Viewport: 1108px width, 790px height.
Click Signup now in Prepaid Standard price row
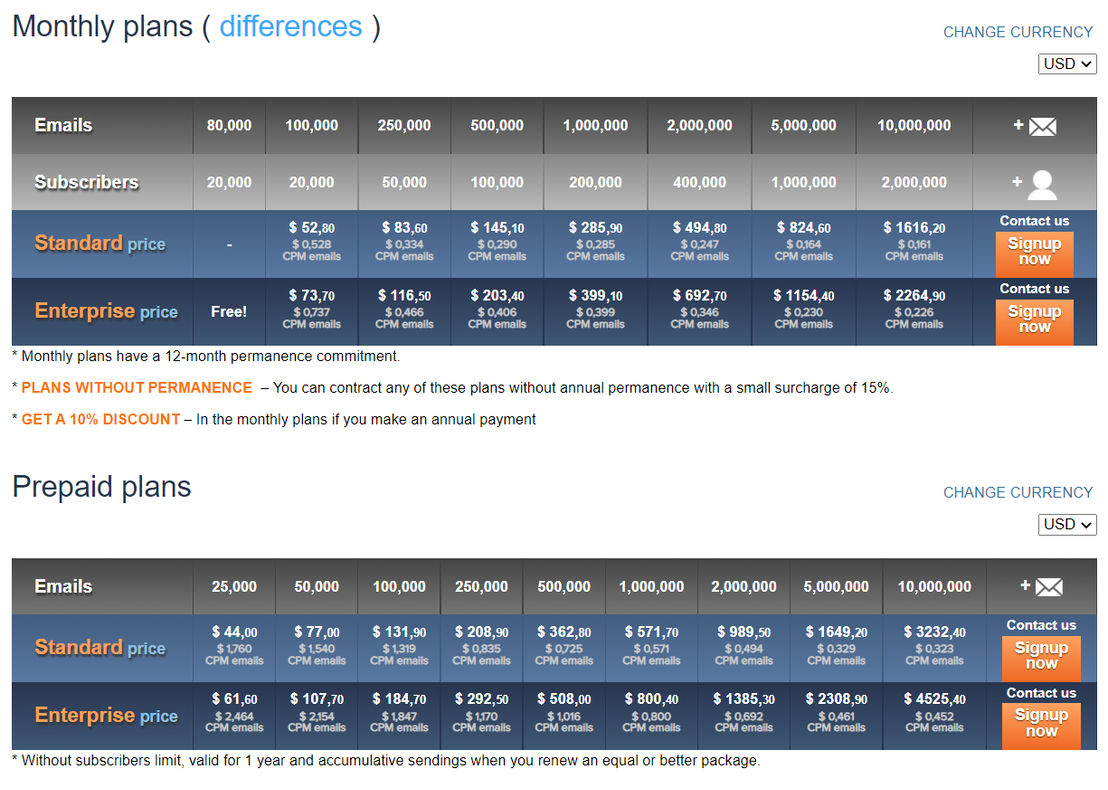click(1042, 657)
